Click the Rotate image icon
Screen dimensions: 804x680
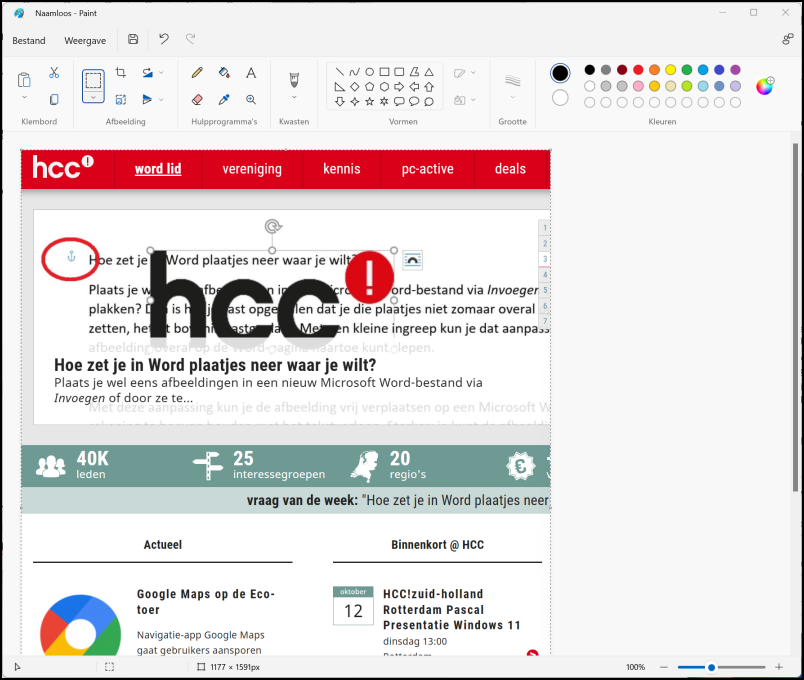pyautogui.click(x=147, y=72)
